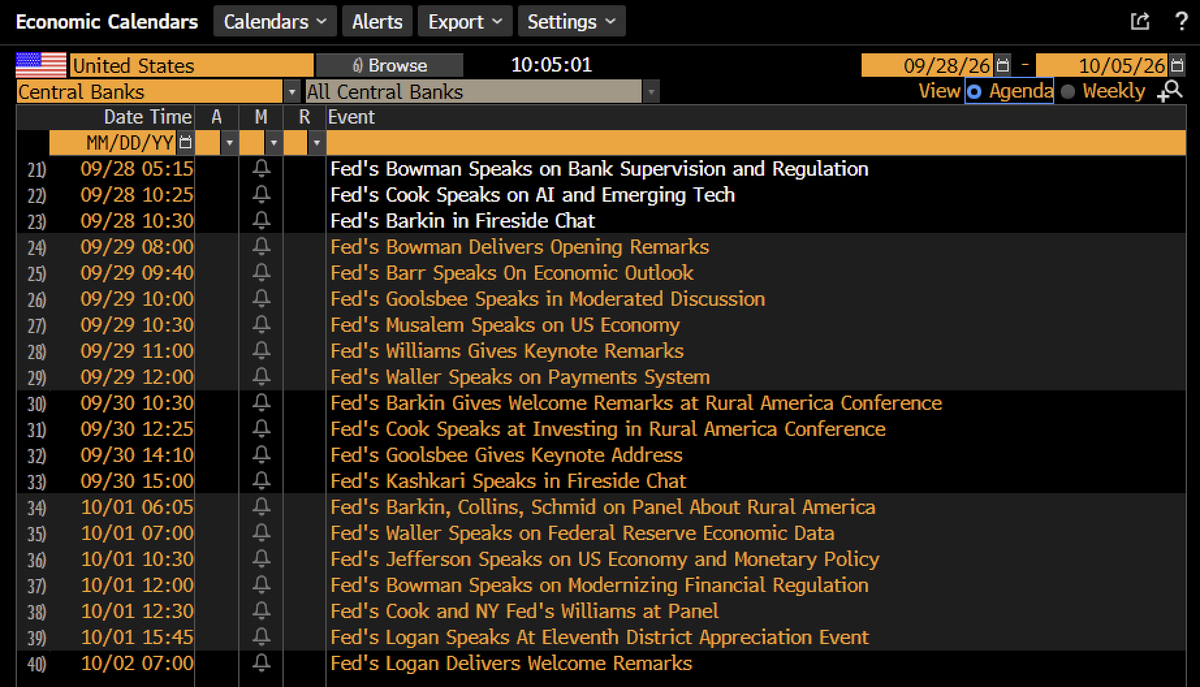This screenshot has width=1200, height=687.
Task: Click the M column header
Action: (x=261, y=117)
